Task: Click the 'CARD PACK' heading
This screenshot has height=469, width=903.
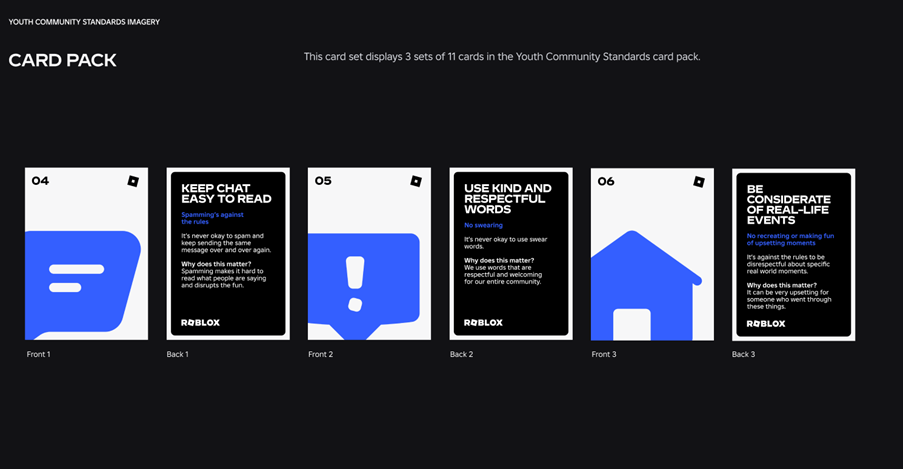Action: point(62,60)
